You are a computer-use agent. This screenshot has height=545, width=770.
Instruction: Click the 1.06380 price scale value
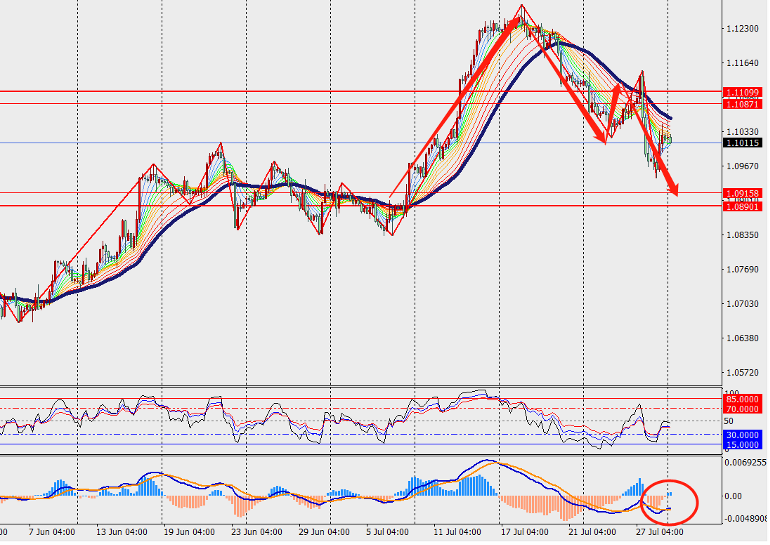742,338
